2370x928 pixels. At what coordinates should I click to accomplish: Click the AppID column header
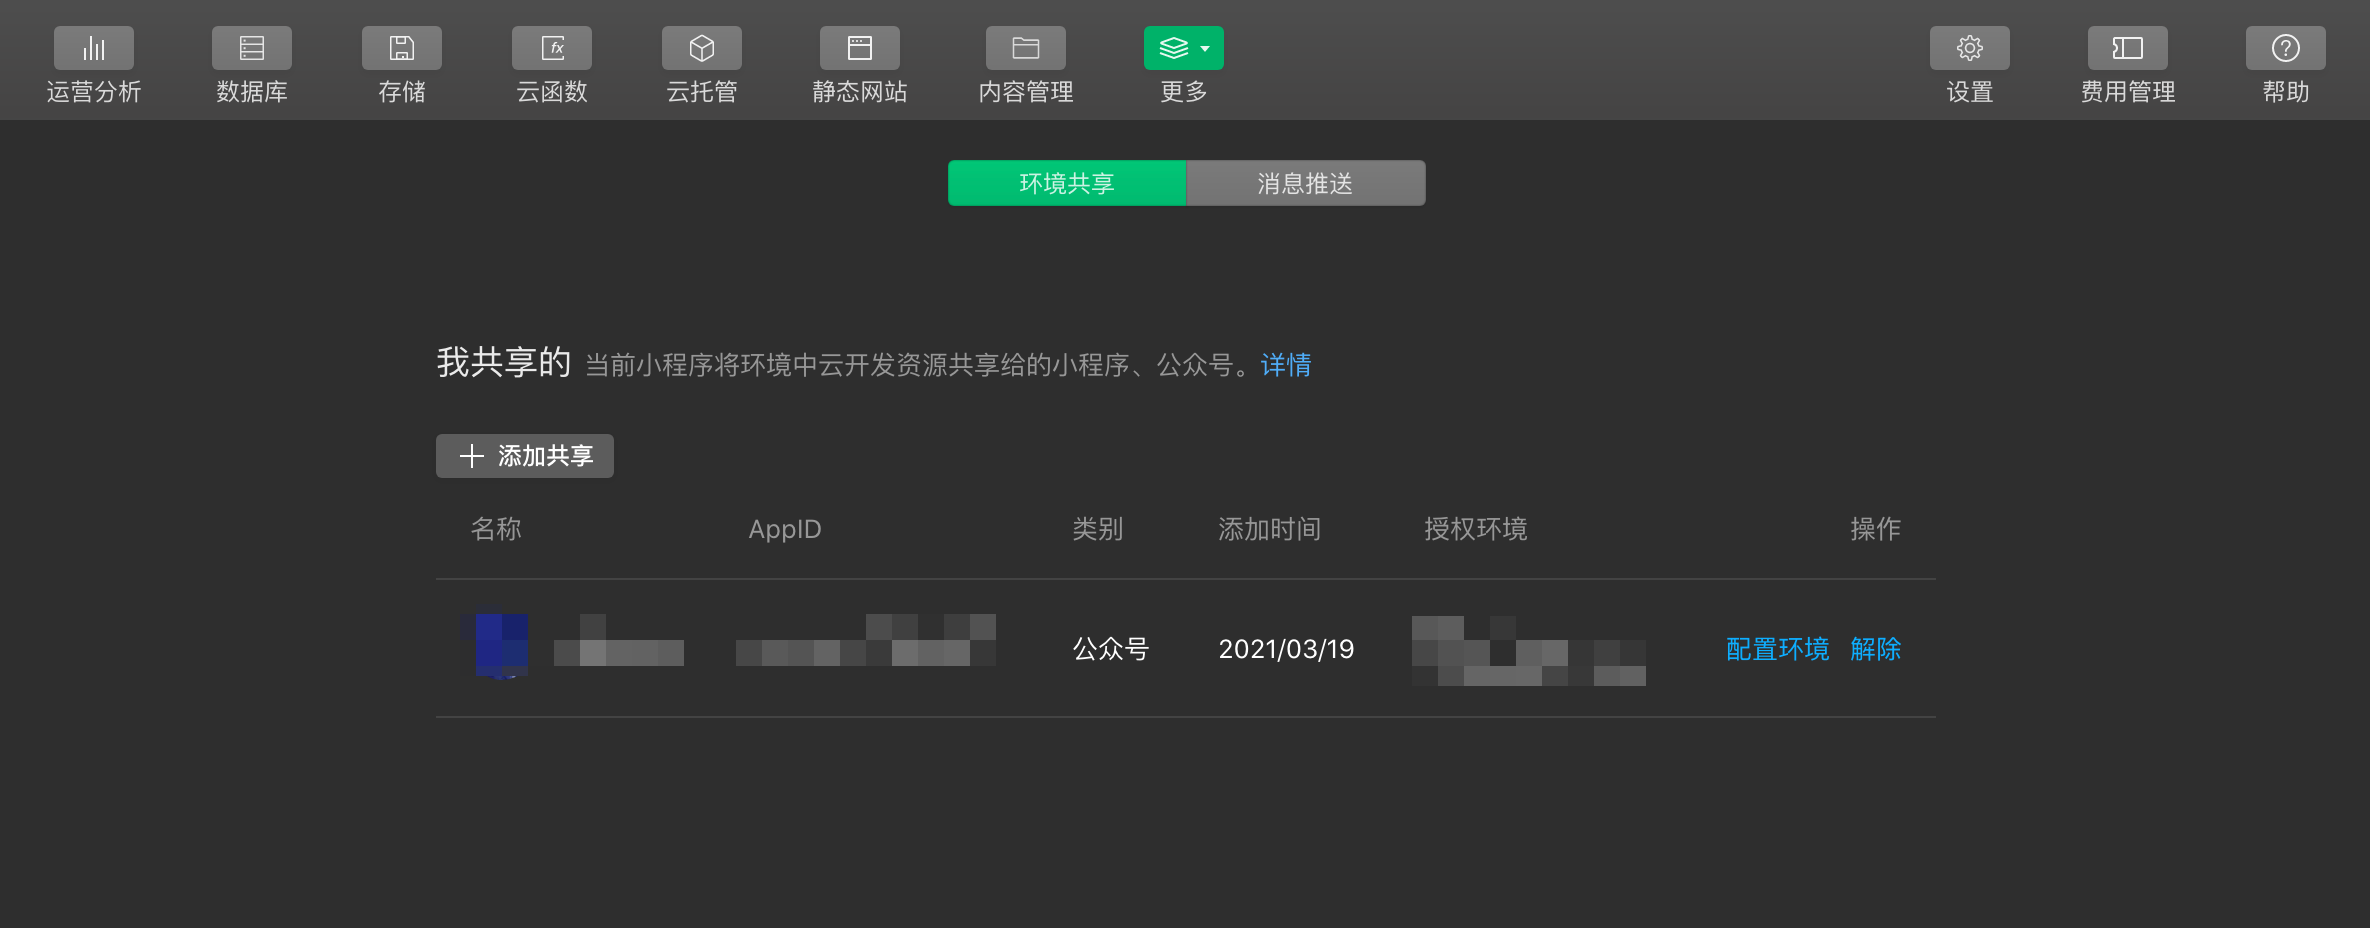785,529
